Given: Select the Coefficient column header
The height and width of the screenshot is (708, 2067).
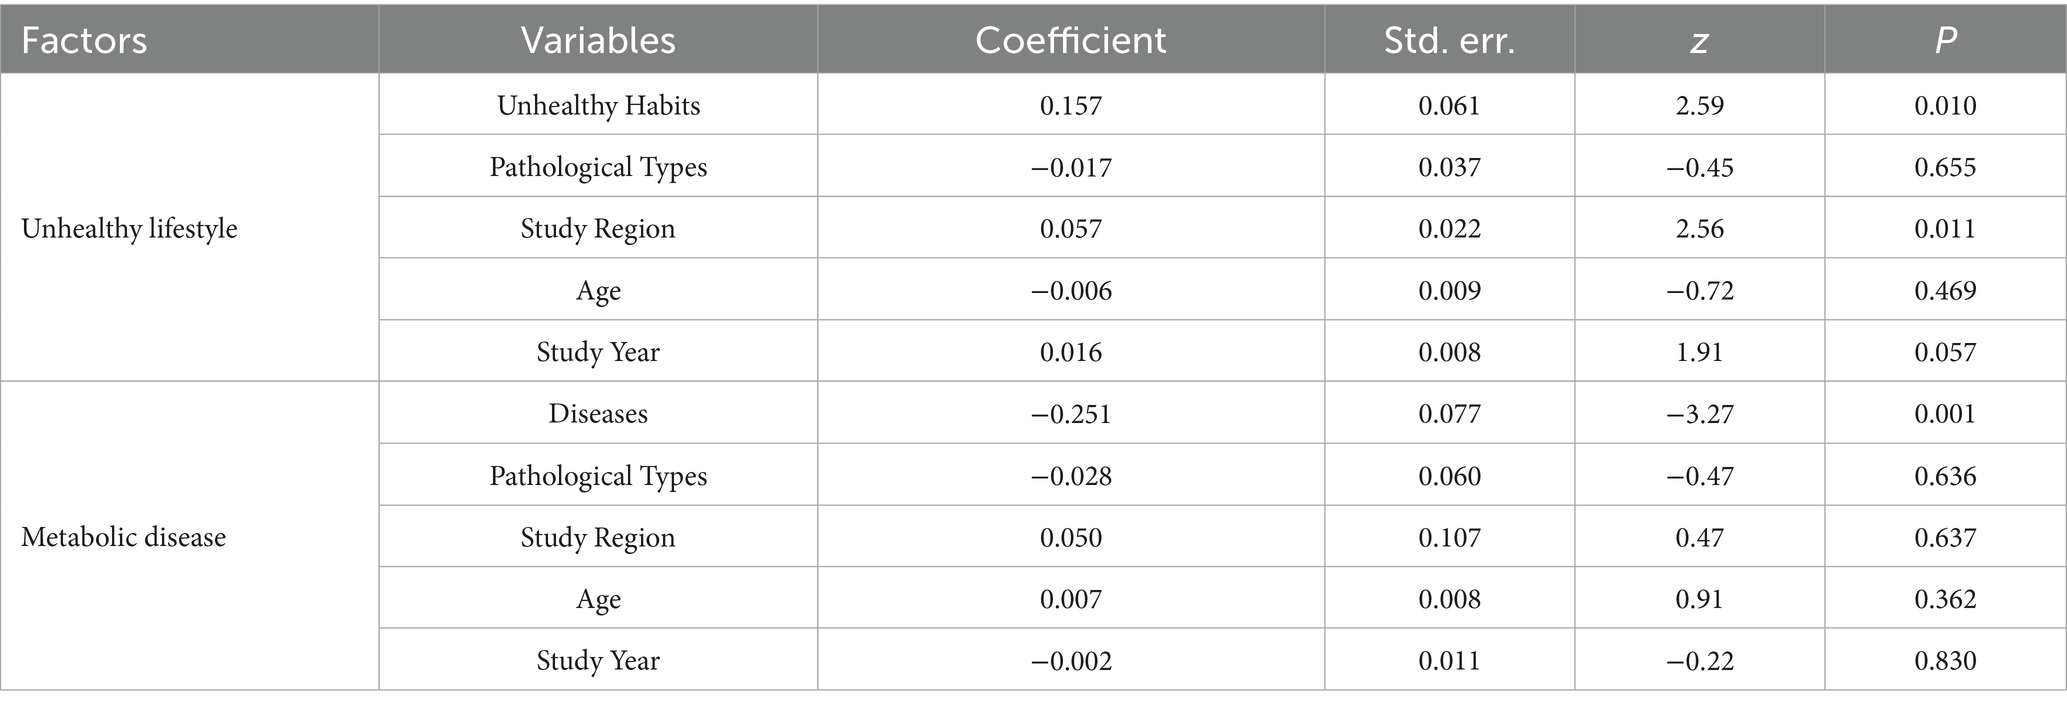Looking at the screenshot, I should tap(1070, 41).
